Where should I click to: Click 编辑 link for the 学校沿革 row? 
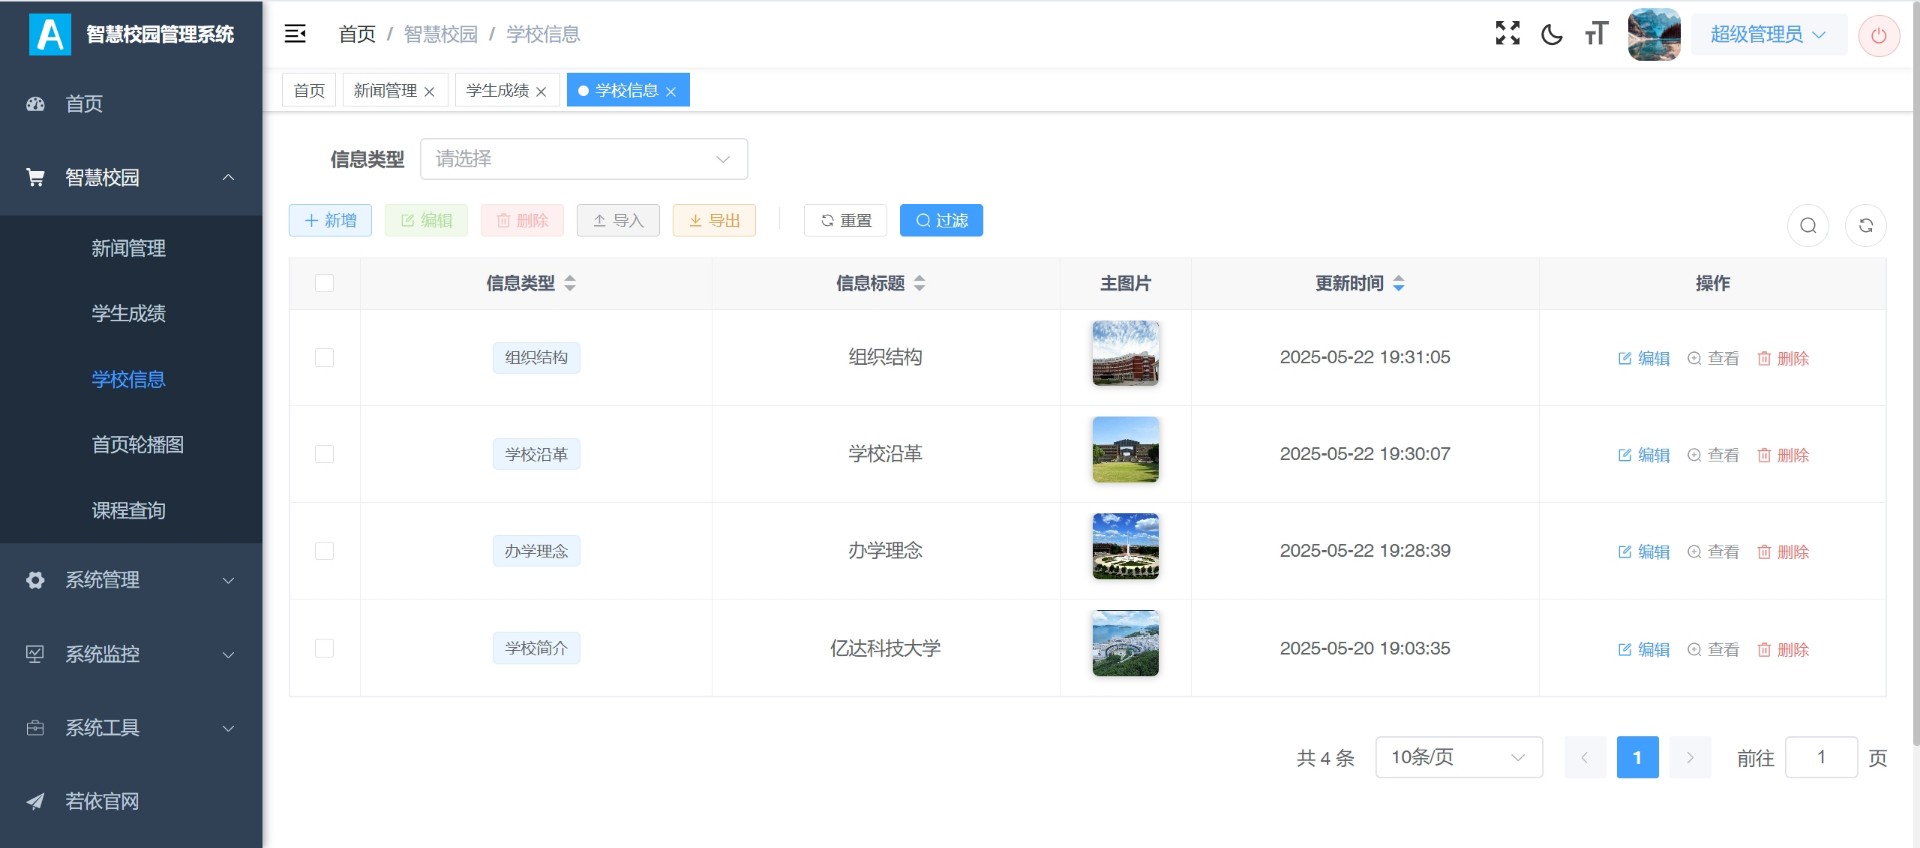[1644, 455]
